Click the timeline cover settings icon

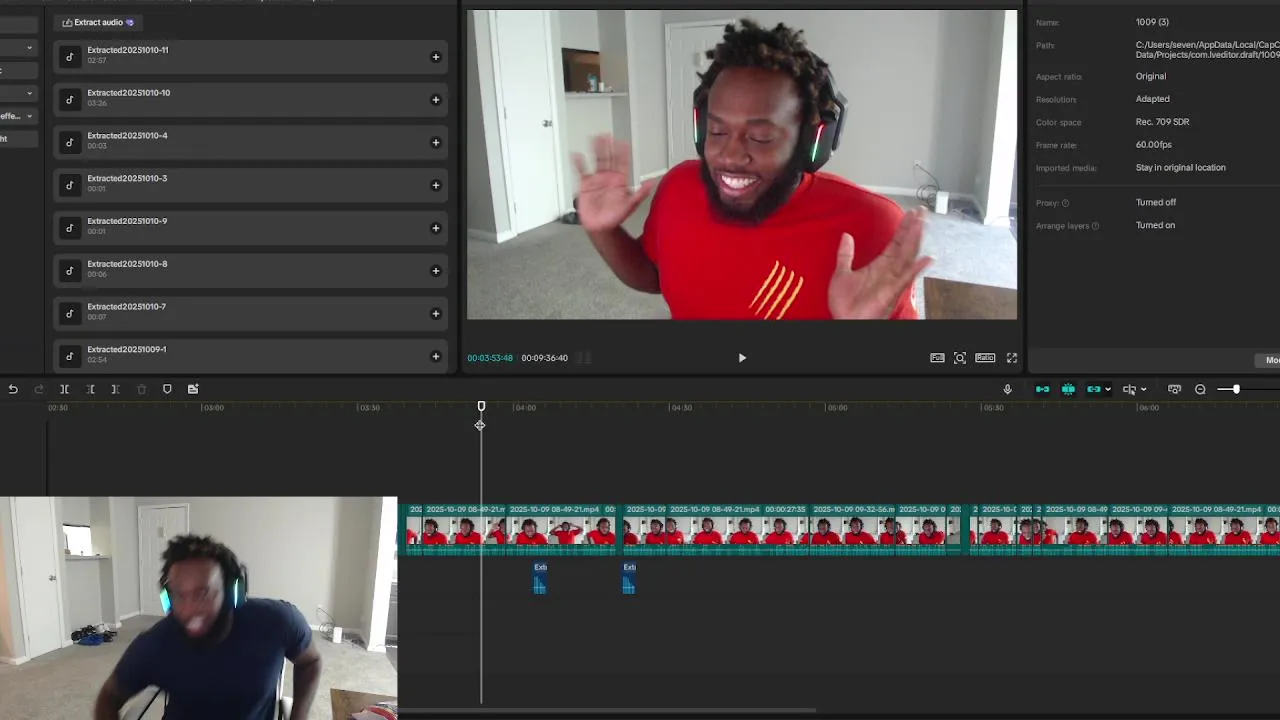tap(1174, 389)
